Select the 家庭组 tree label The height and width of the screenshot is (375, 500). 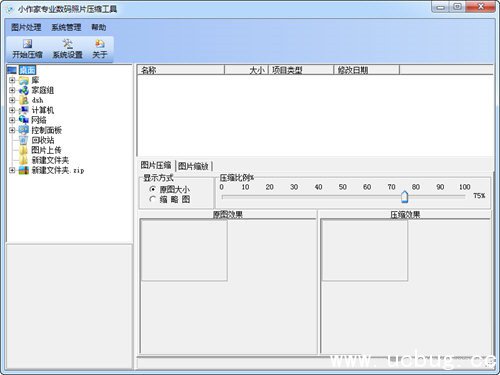43,90
